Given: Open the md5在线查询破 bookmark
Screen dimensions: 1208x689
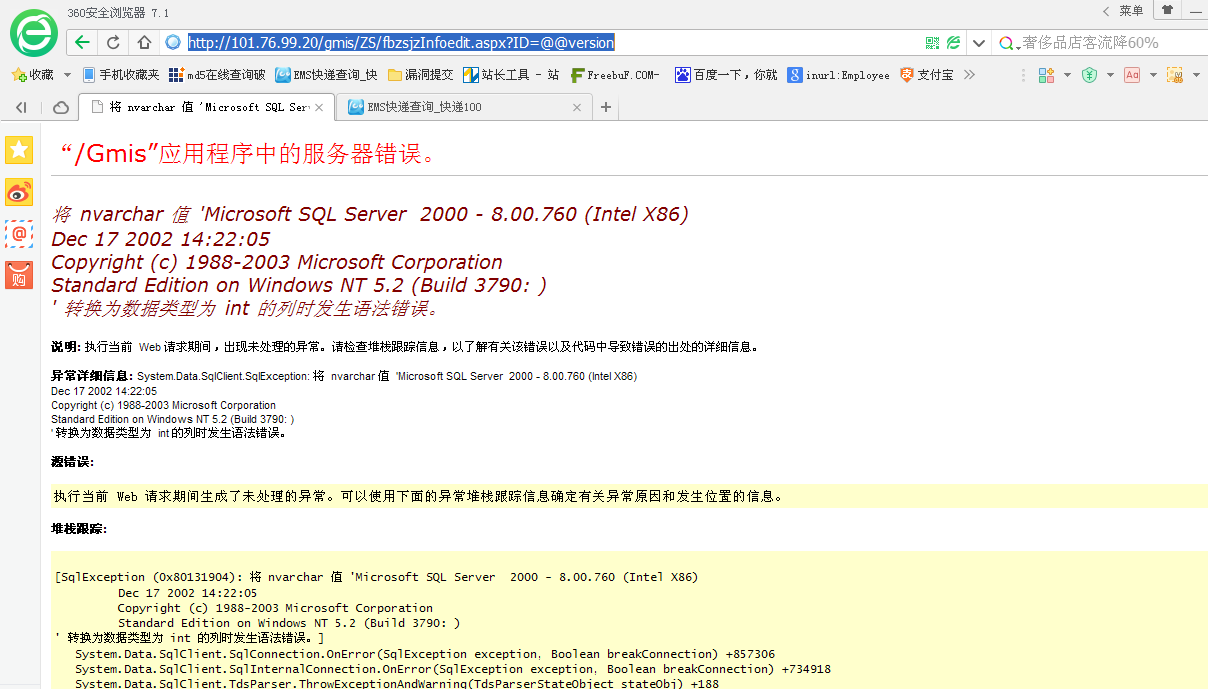Looking at the screenshot, I should coord(217,75).
